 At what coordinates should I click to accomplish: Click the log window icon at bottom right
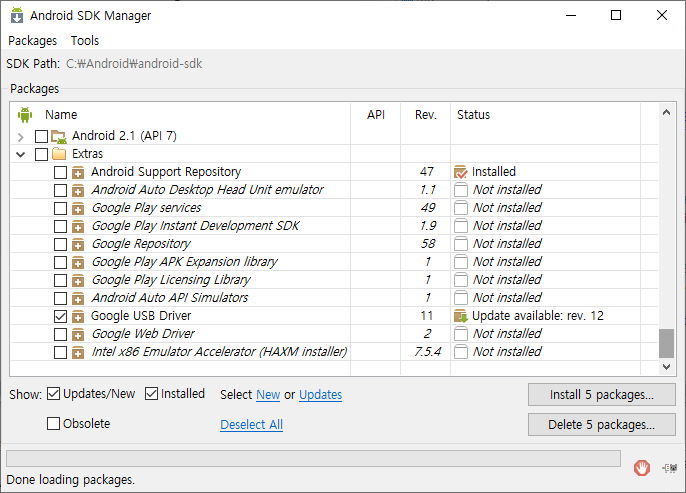coord(669,468)
